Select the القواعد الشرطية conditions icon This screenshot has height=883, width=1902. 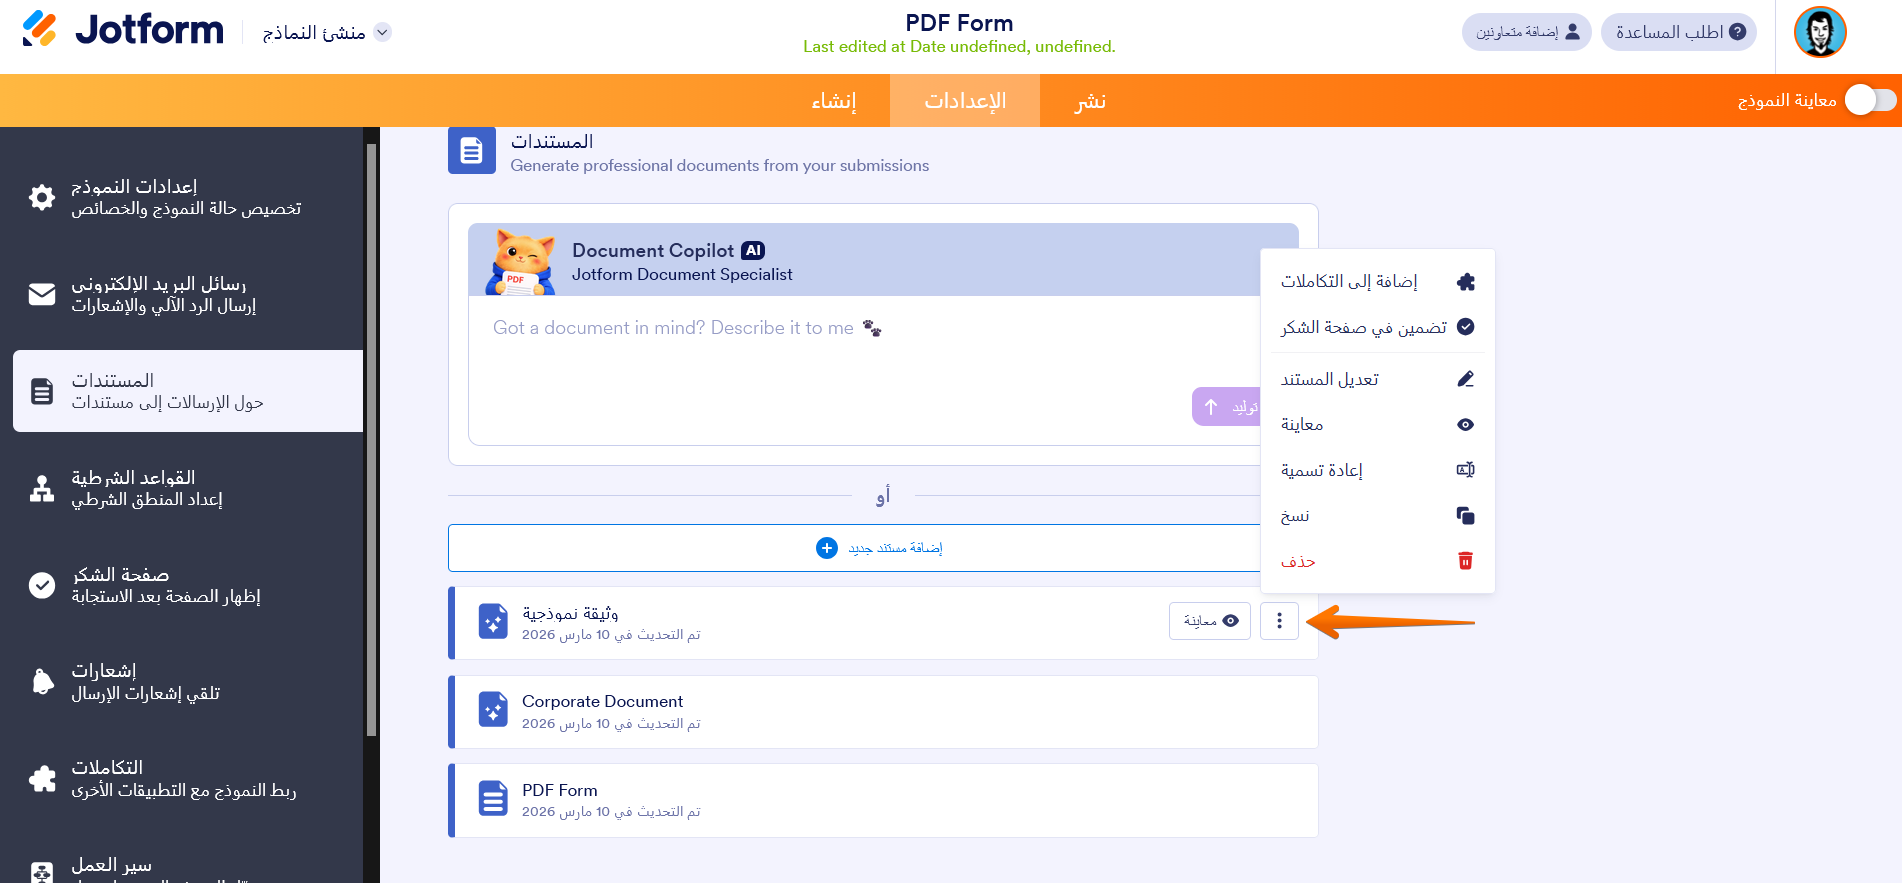coord(41,488)
